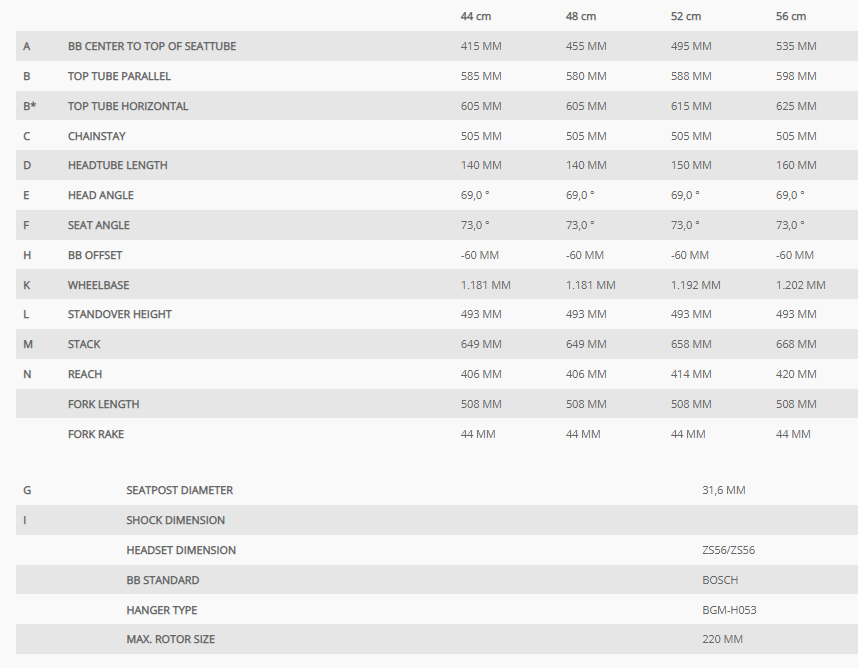Click the 44 cm column header
This screenshot has width=858, height=668.
pyautogui.click(x=476, y=16)
